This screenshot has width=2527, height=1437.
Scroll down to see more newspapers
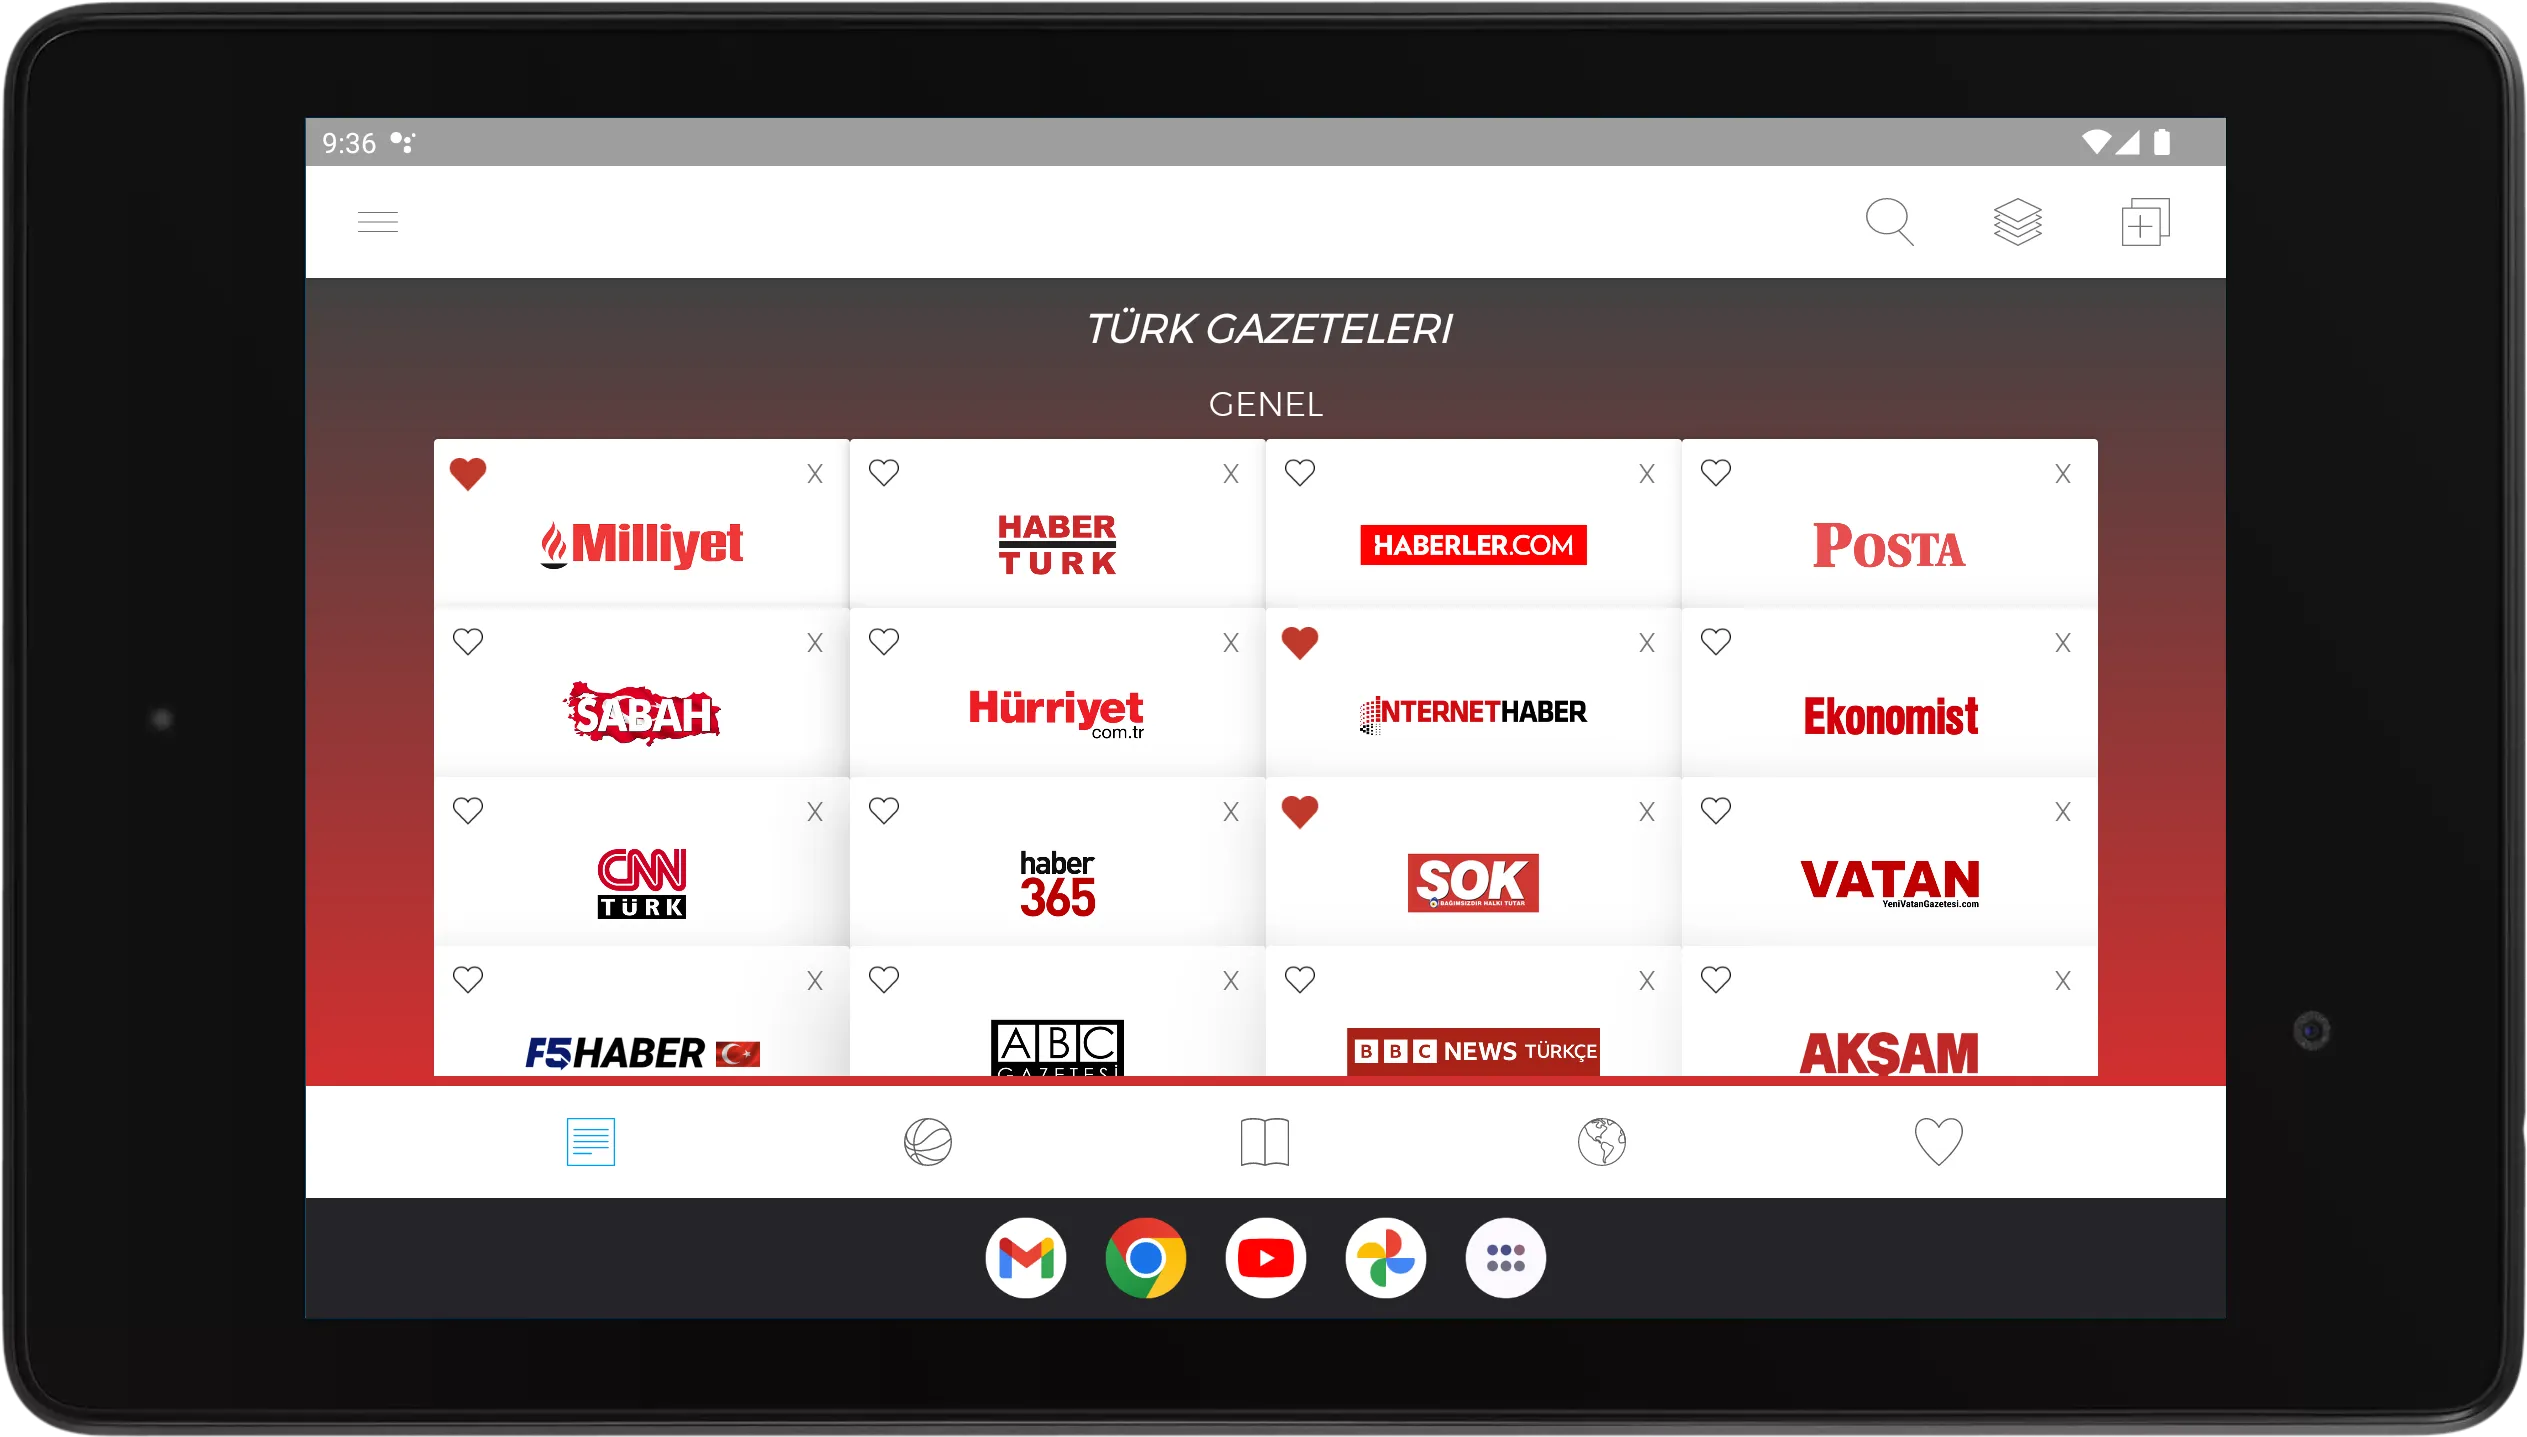coord(1264,764)
